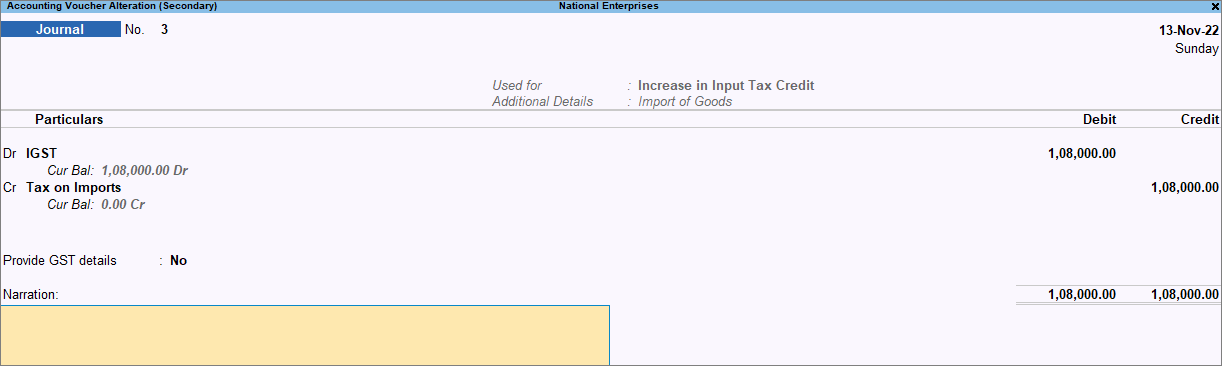Click the voucher number 3 field
This screenshot has width=1222, height=366.
164,29
